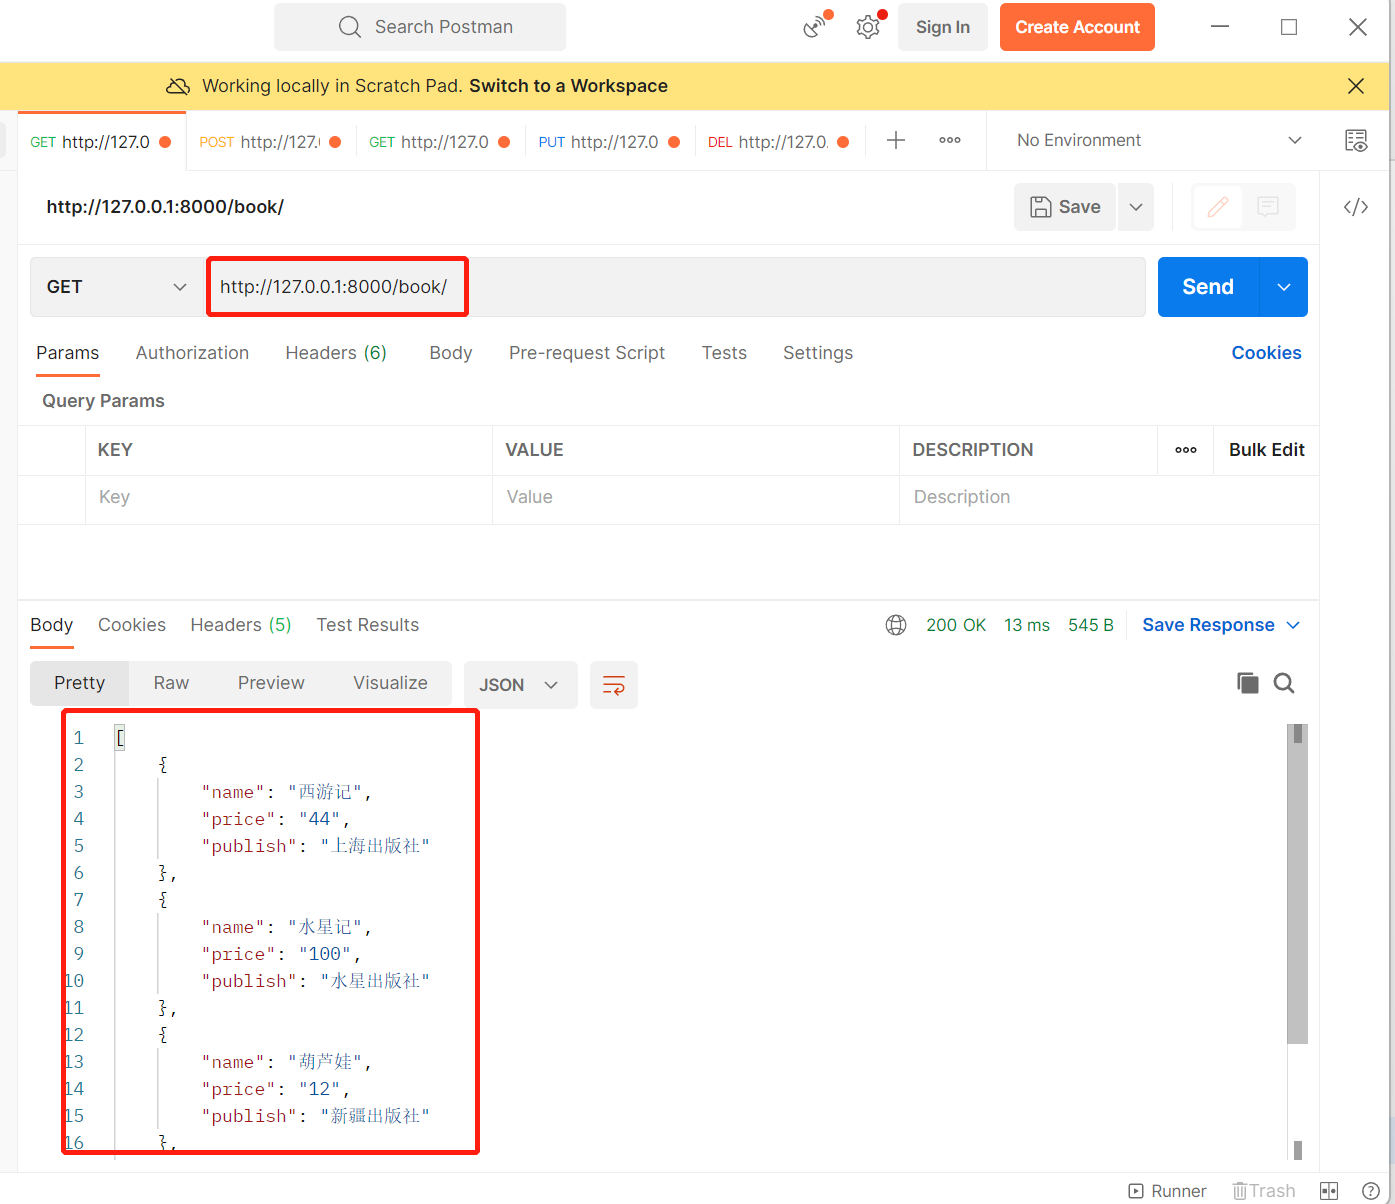Open the Test Results tab
Viewport: 1395px width, 1204px height.
coord(368,625)
